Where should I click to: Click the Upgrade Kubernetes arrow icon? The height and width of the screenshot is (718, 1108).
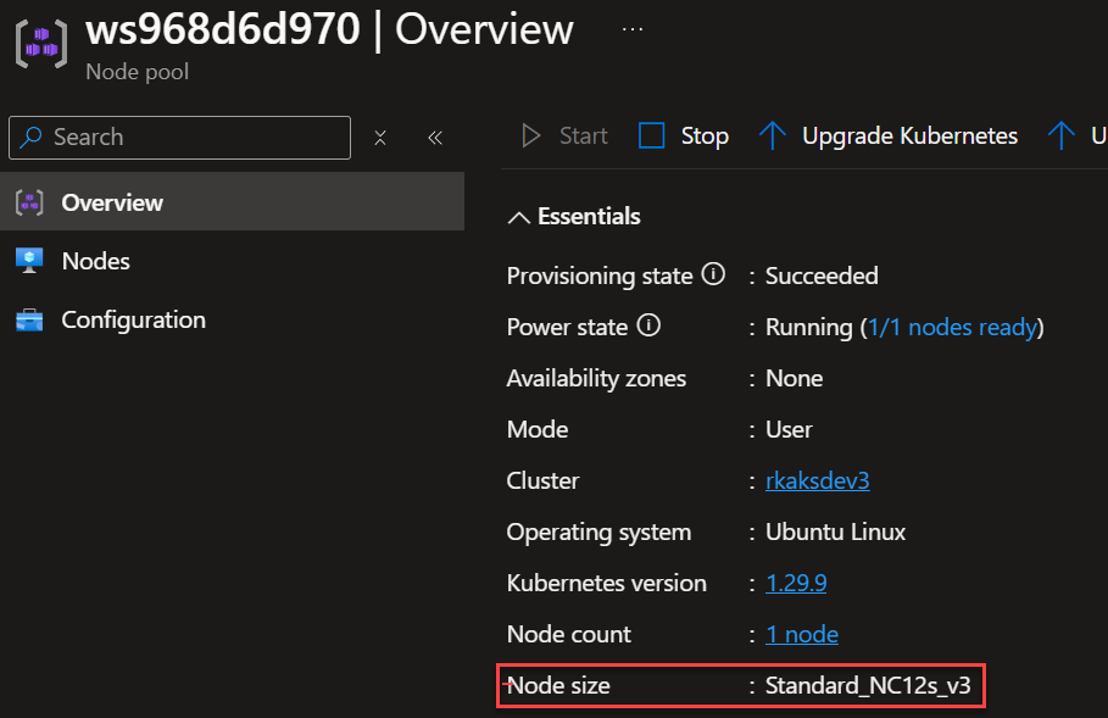click(x=772, y=136)
